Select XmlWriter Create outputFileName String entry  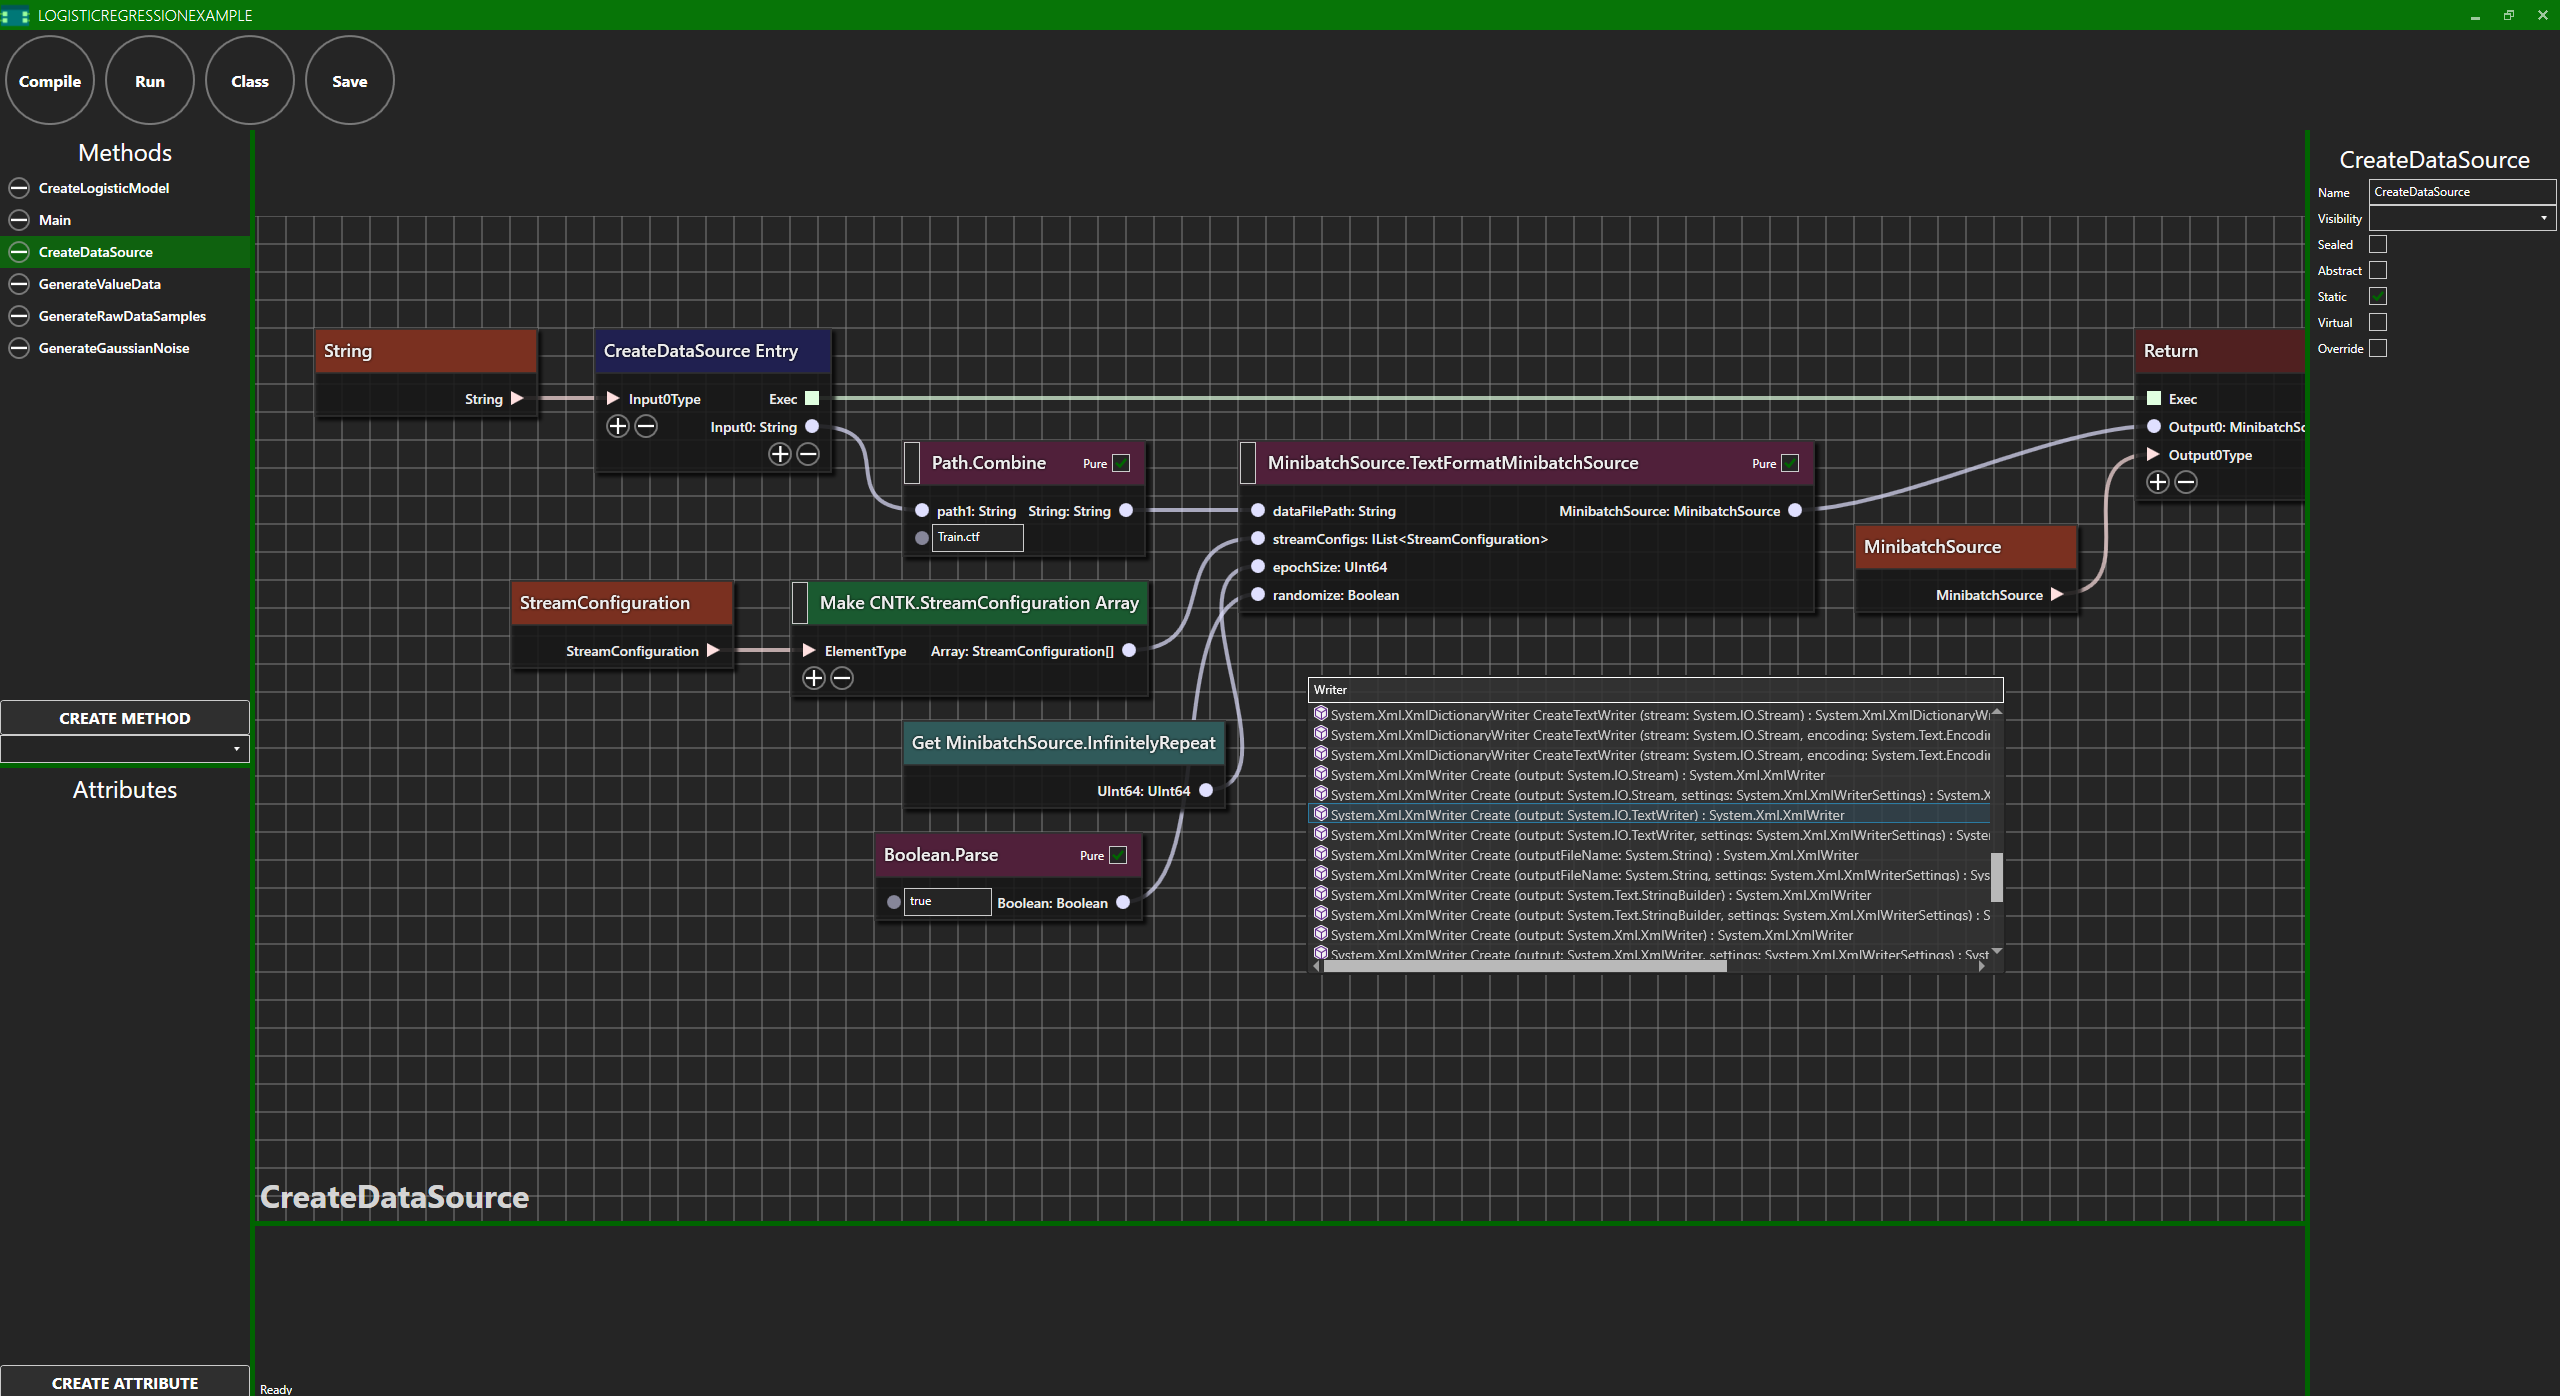point(1594,856)
